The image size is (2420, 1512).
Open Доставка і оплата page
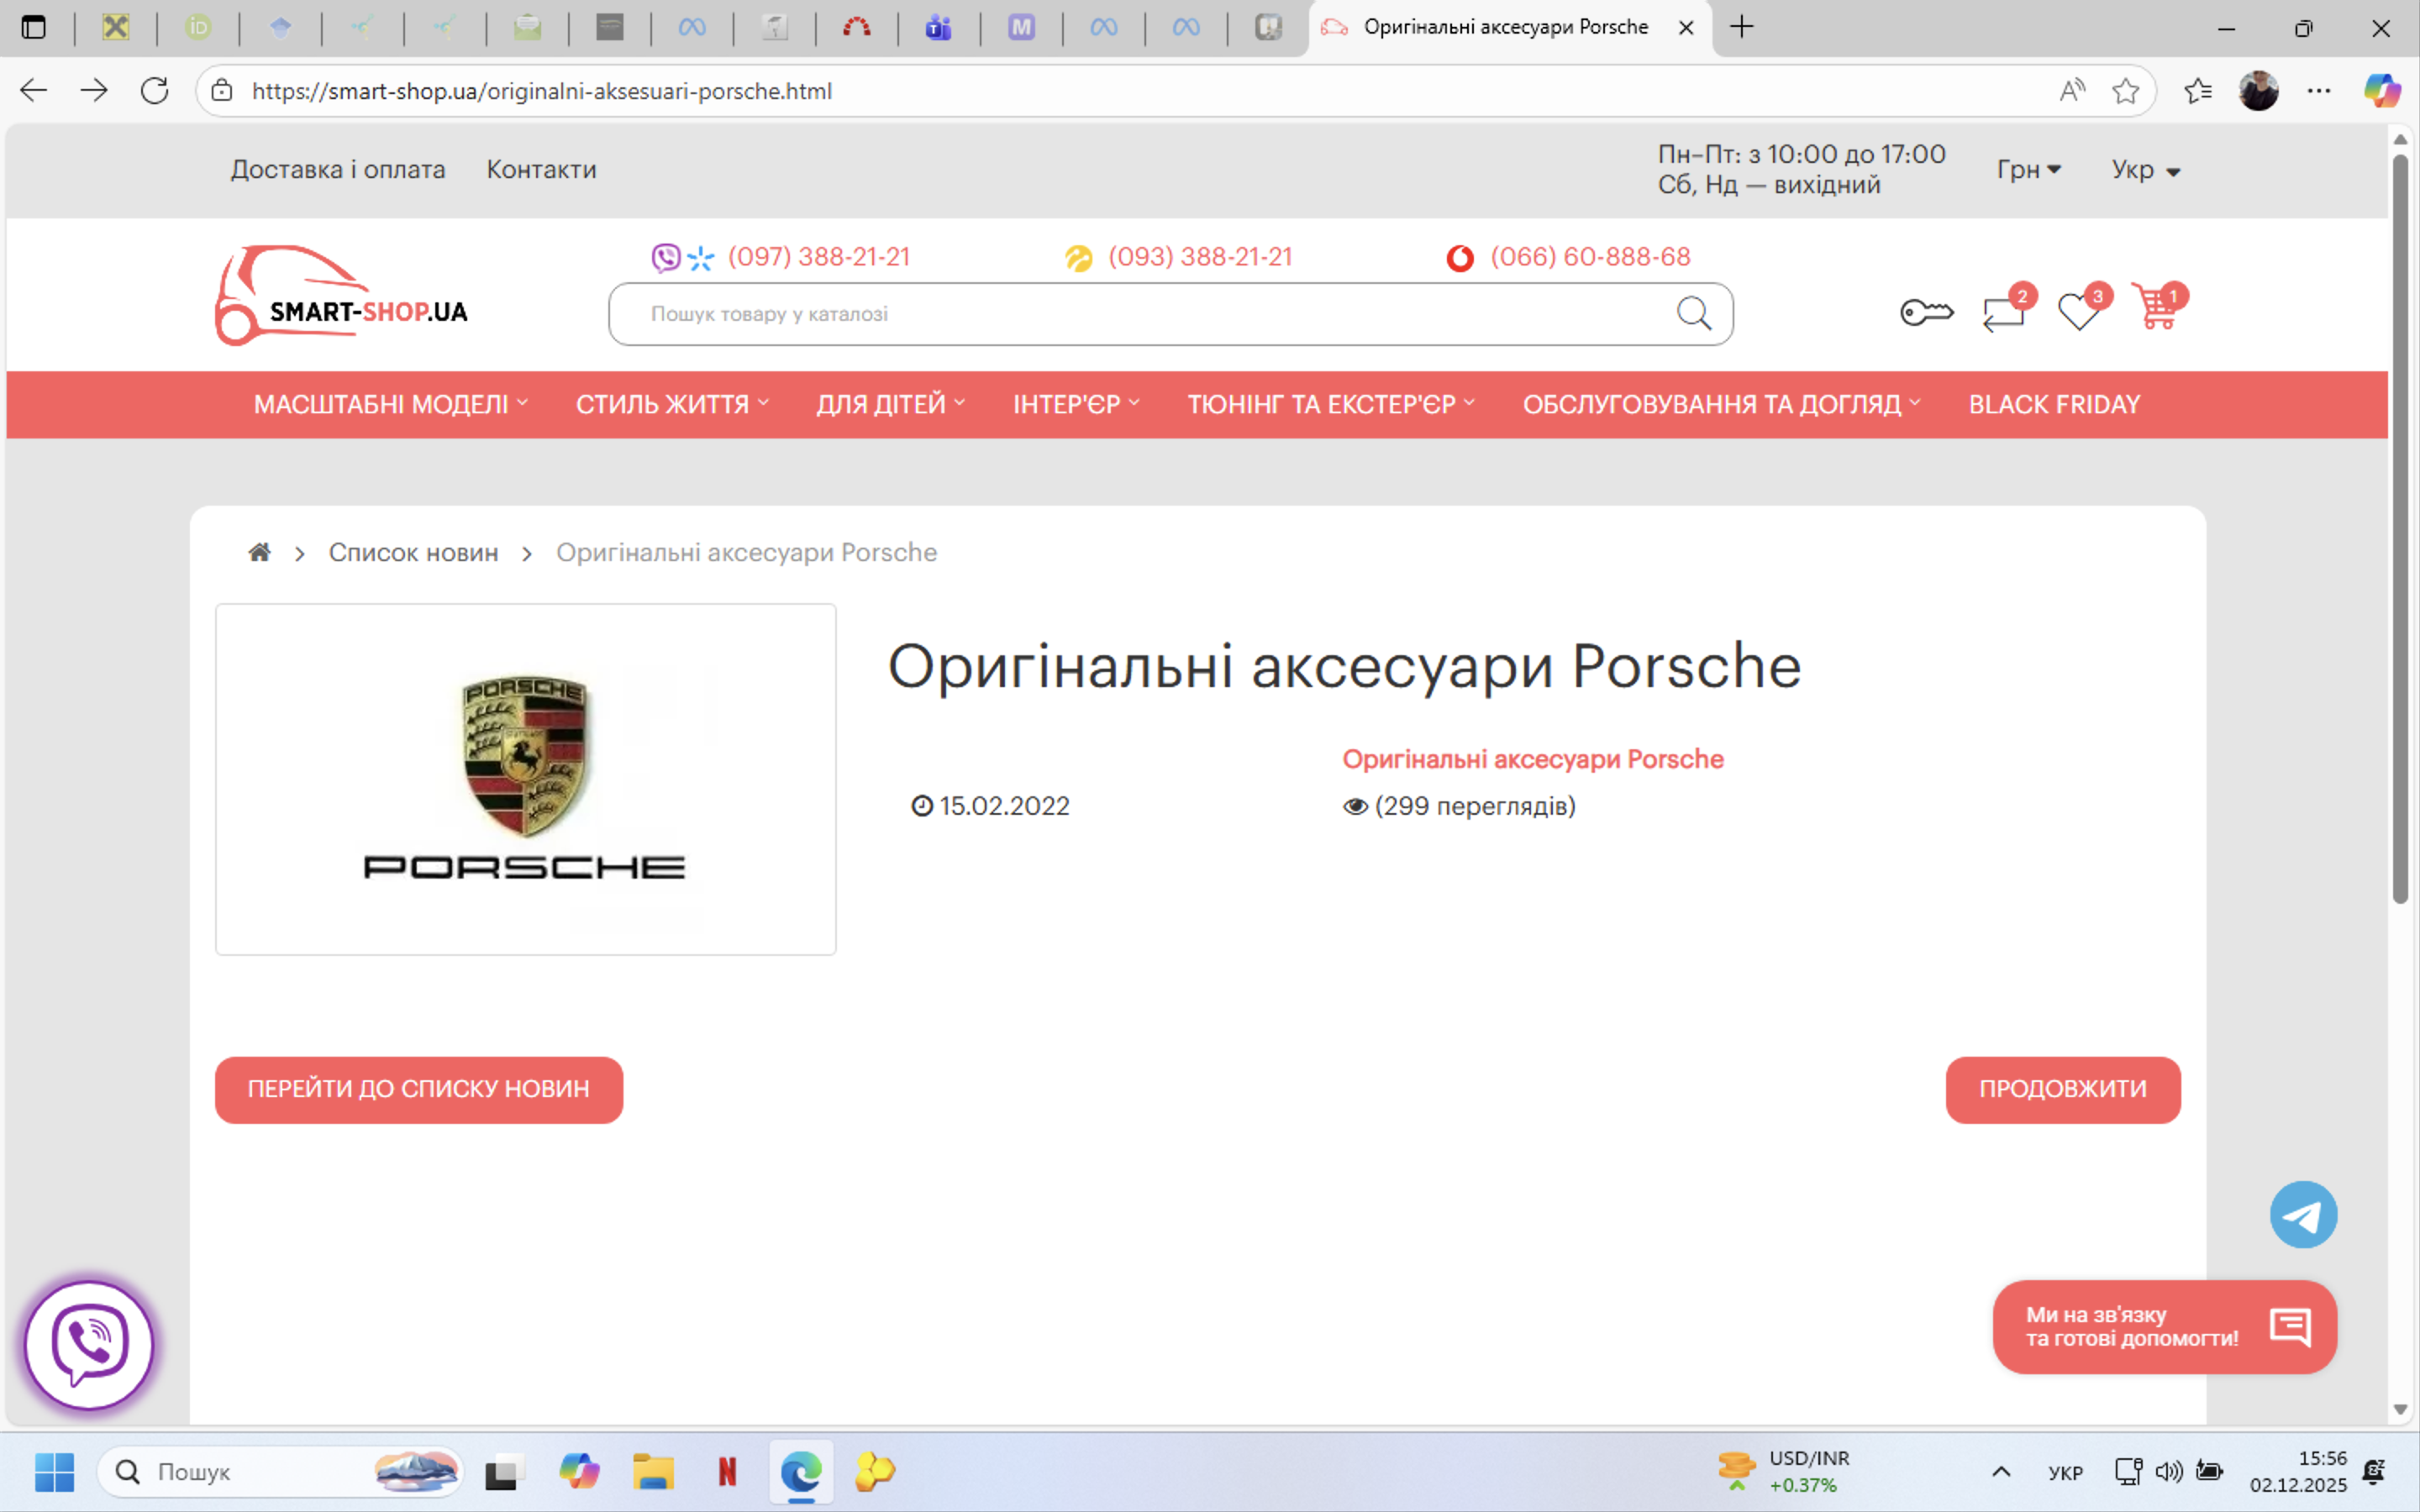338,170
